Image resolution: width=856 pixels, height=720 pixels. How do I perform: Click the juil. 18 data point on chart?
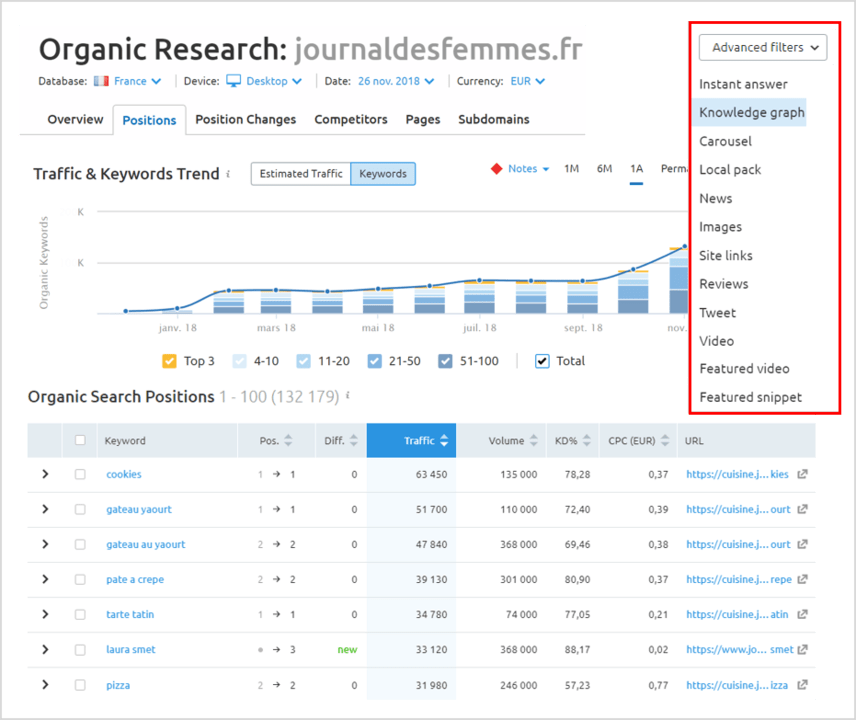coord(479,280)
